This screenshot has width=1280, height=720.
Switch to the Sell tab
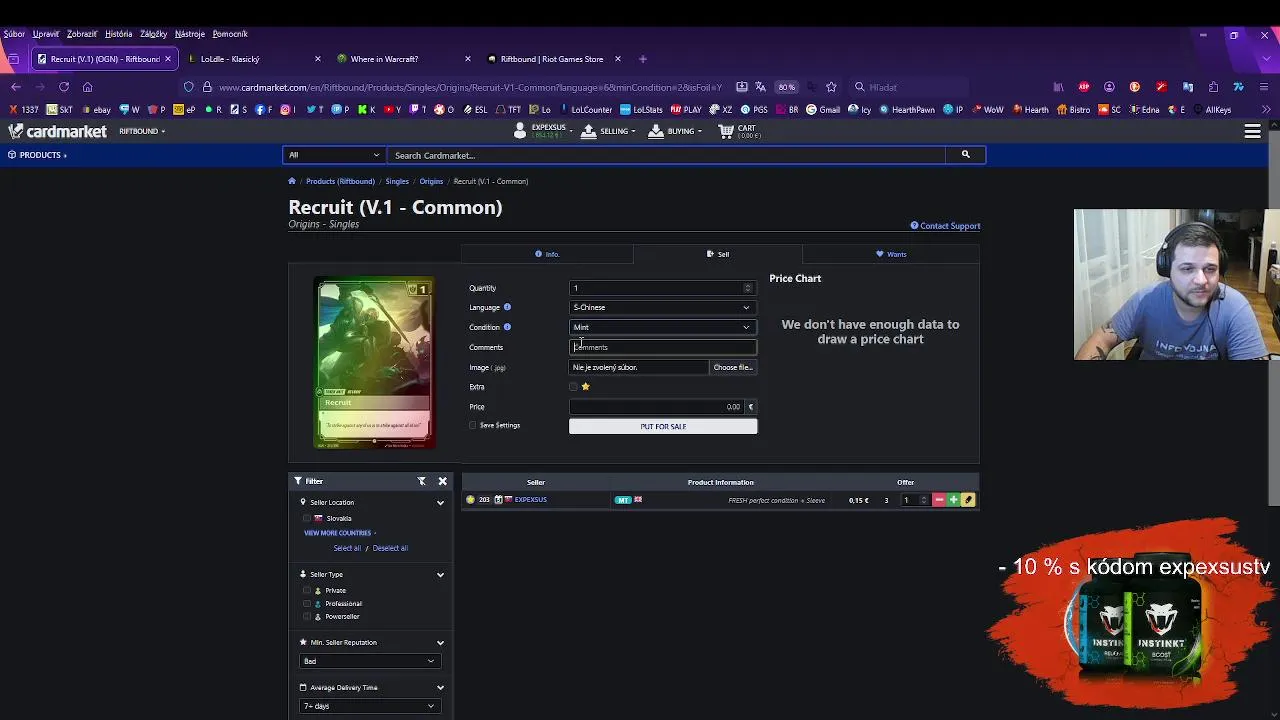click(x=718, y=254)
